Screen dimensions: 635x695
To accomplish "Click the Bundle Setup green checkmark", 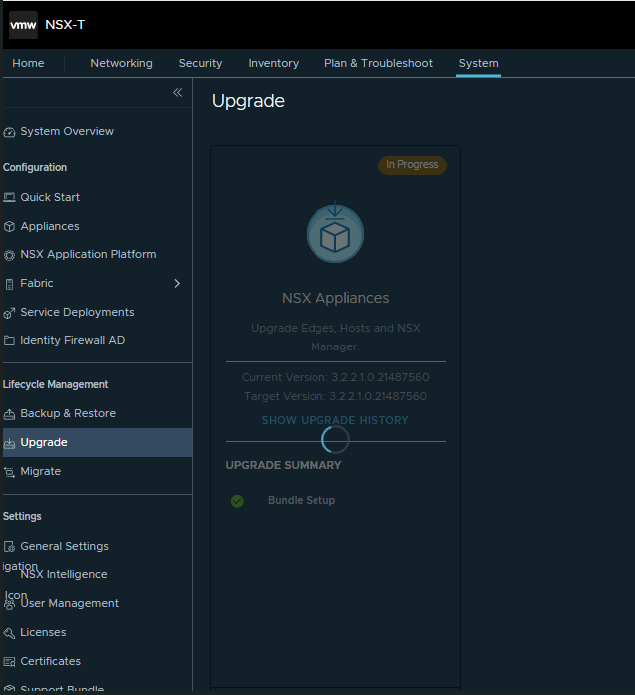I will coord(237,501).
